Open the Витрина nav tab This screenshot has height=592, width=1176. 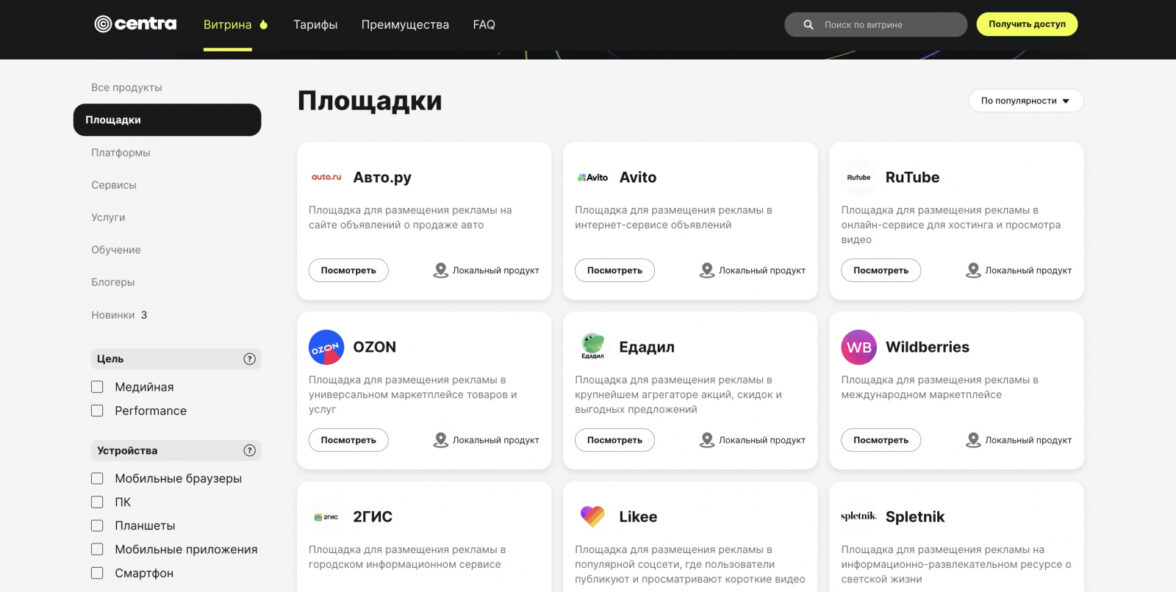[227, 25]
